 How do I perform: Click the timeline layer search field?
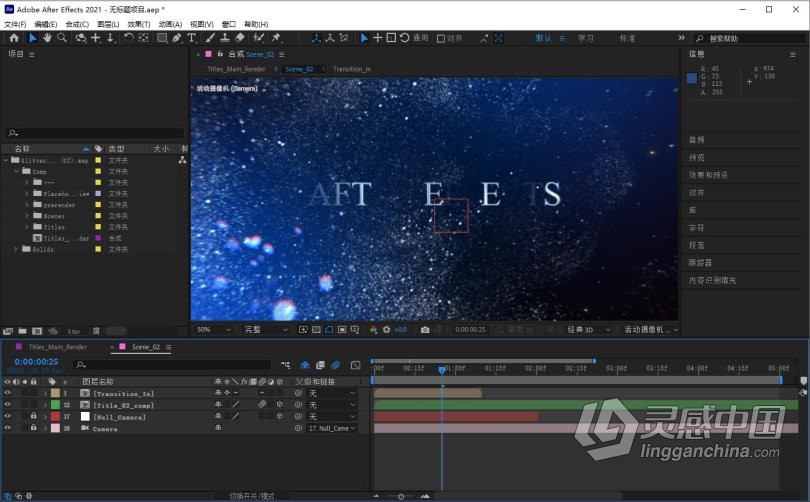click(173, 365)
